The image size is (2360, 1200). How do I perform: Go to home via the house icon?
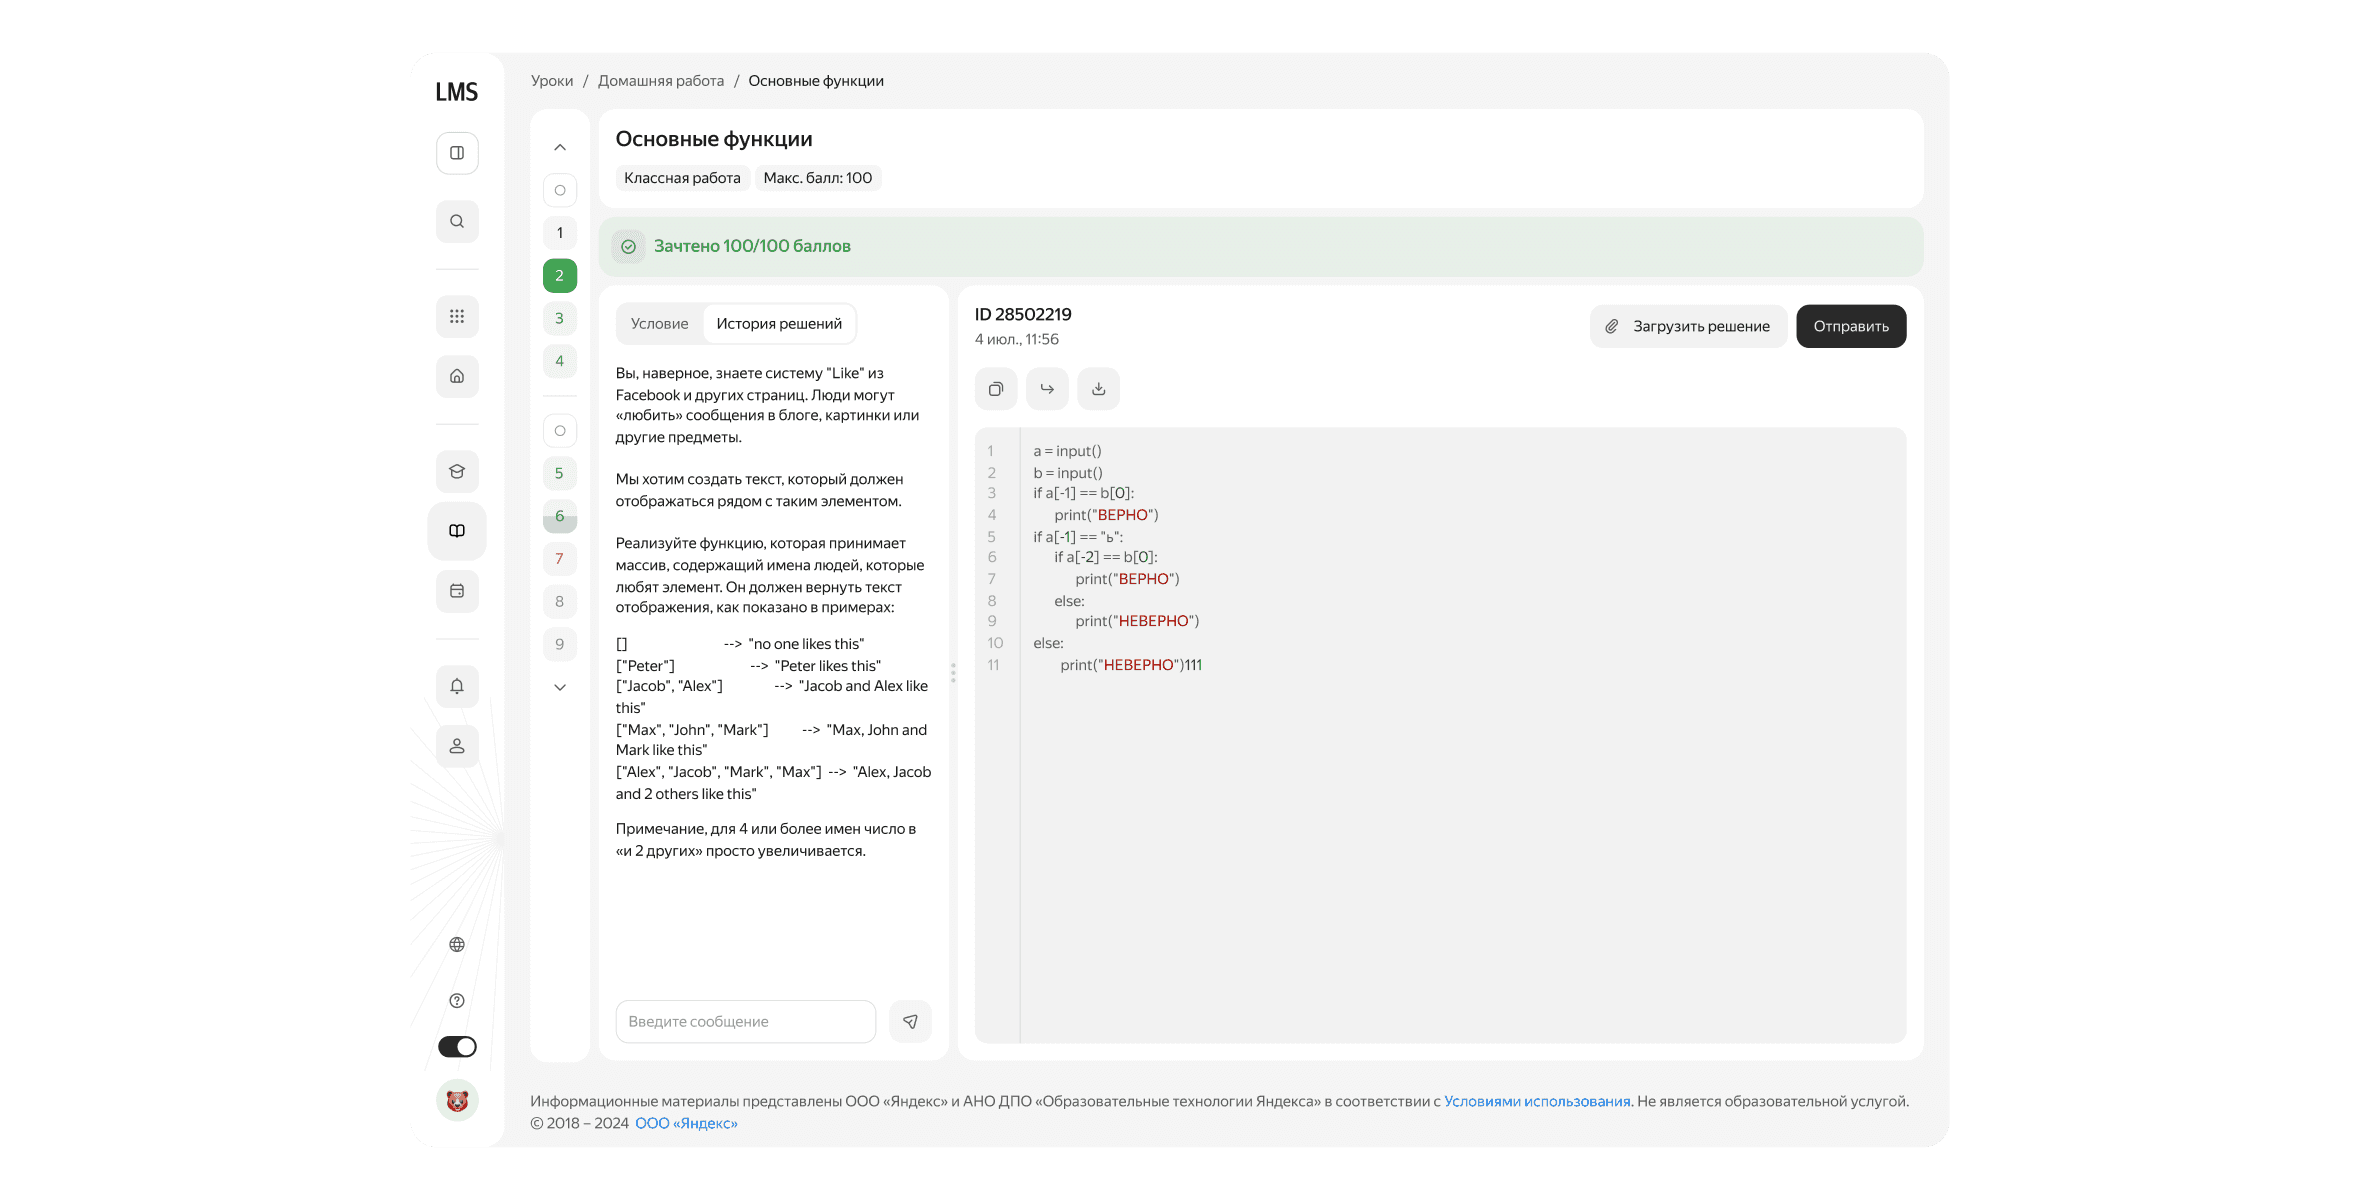point(457,377)
